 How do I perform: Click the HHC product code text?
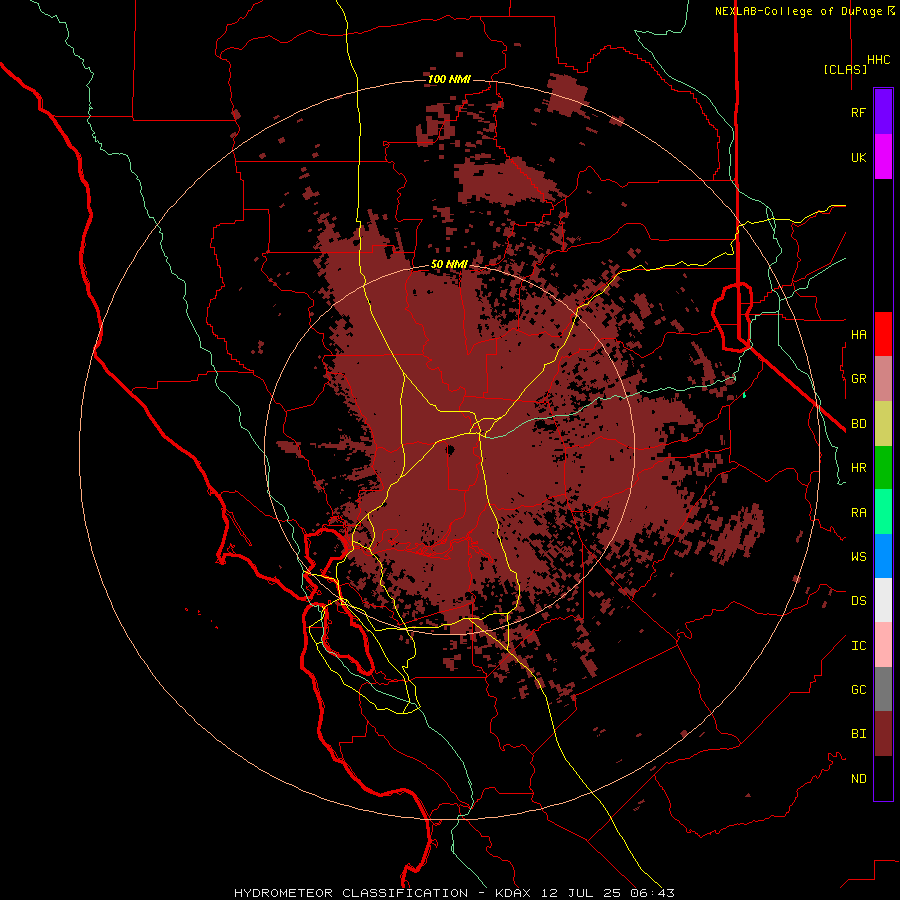click(x=878, y=60)
